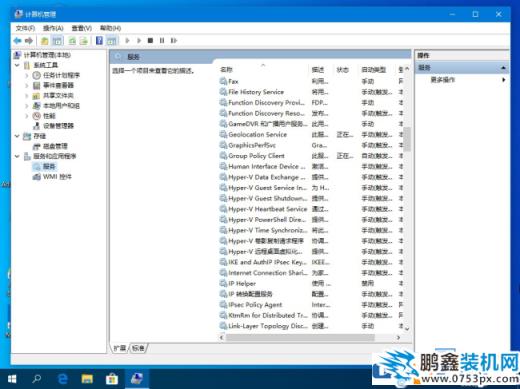Click the horizontal scrollbar thumb
The width and height of the screenshot is (520, 389).
pos(300,337)
